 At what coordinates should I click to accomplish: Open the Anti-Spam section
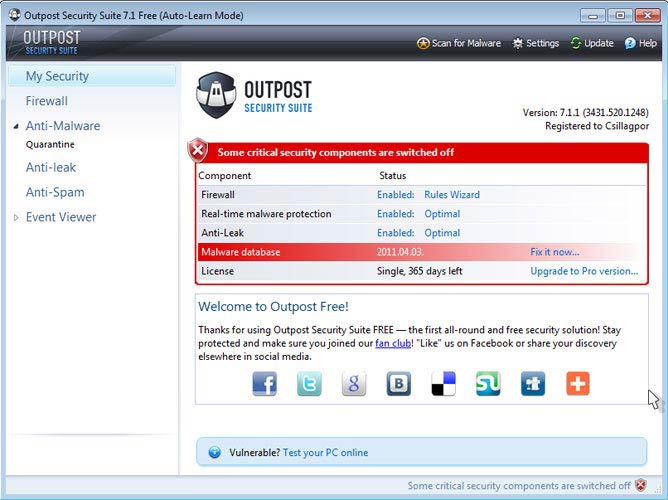55,192
